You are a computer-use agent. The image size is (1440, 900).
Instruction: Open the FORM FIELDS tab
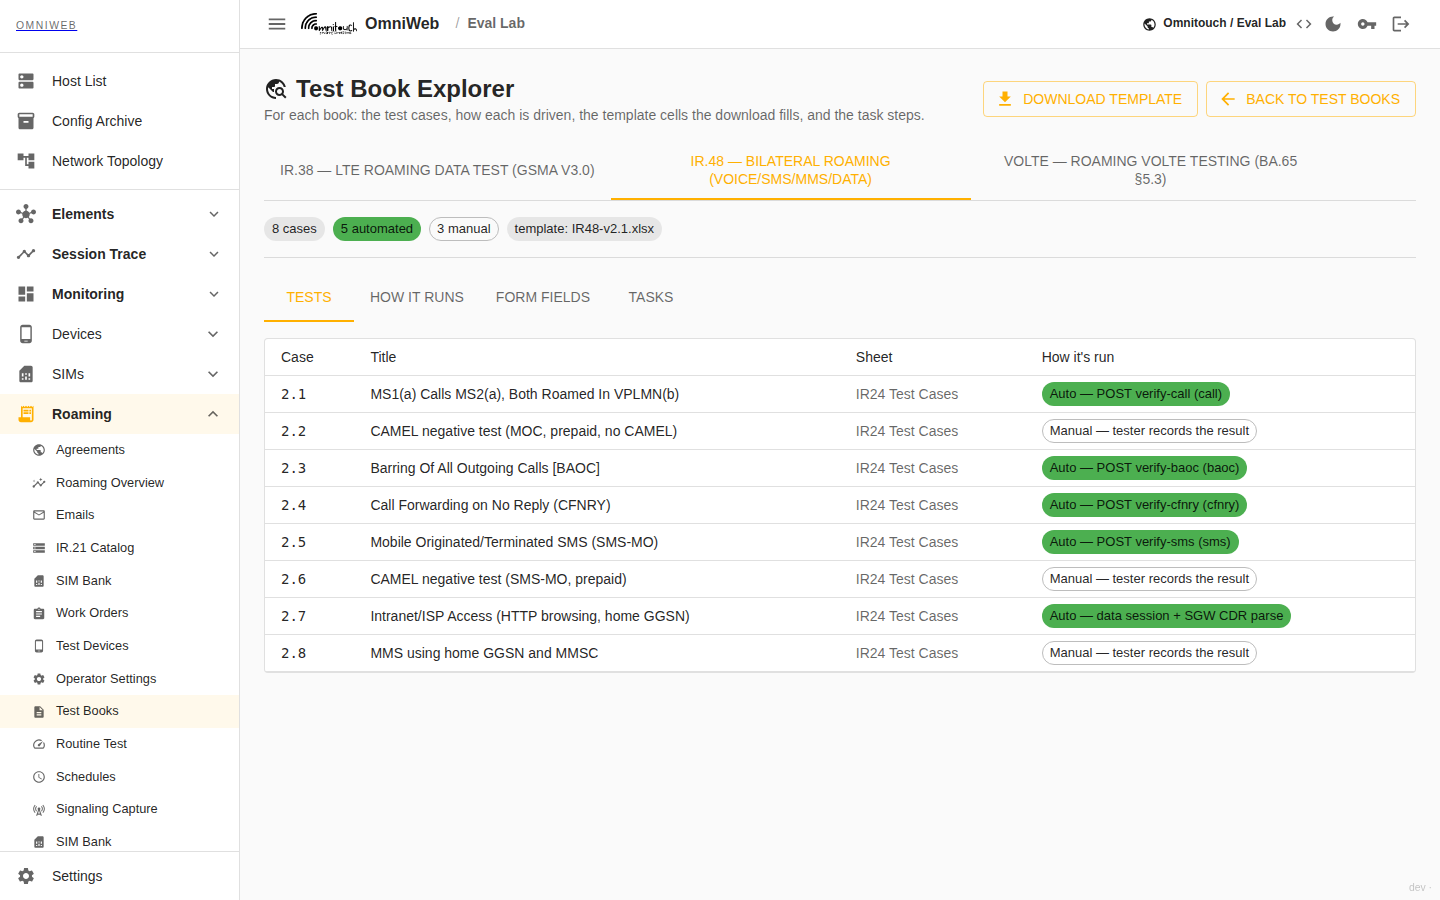(543, 297)
